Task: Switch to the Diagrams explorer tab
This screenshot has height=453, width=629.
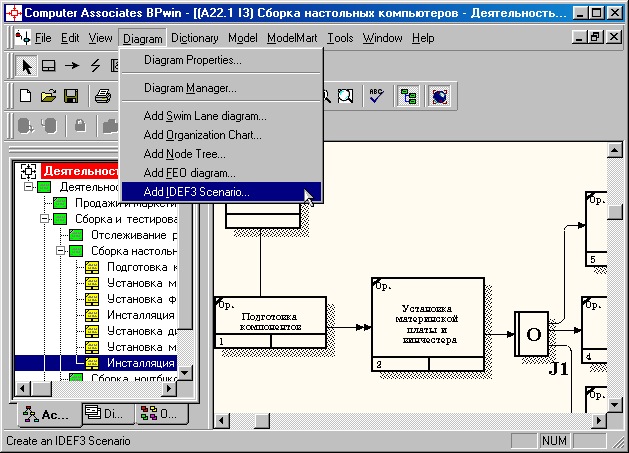Action: 108,413
